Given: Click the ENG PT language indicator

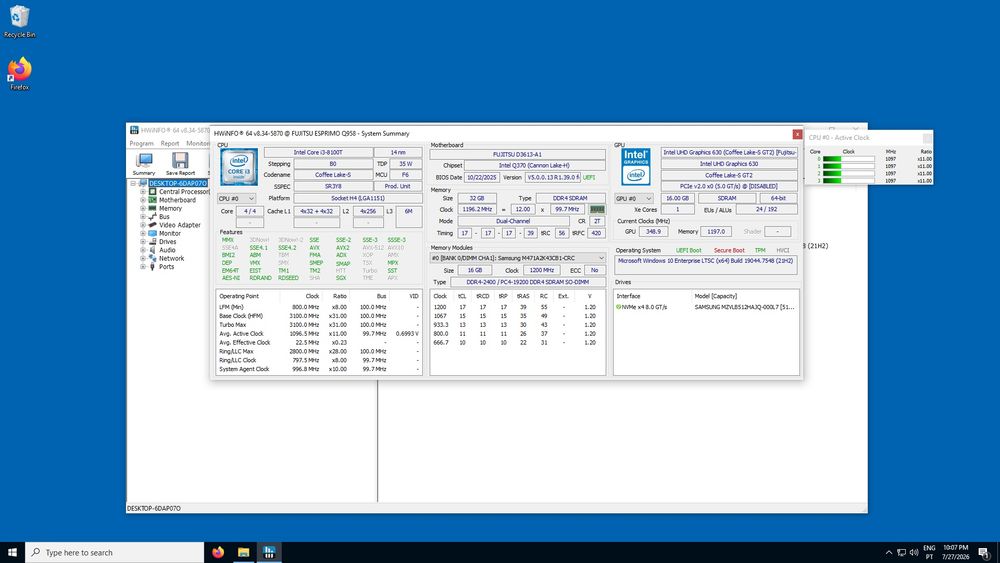Looking at the screenshot, I should 929,552.
